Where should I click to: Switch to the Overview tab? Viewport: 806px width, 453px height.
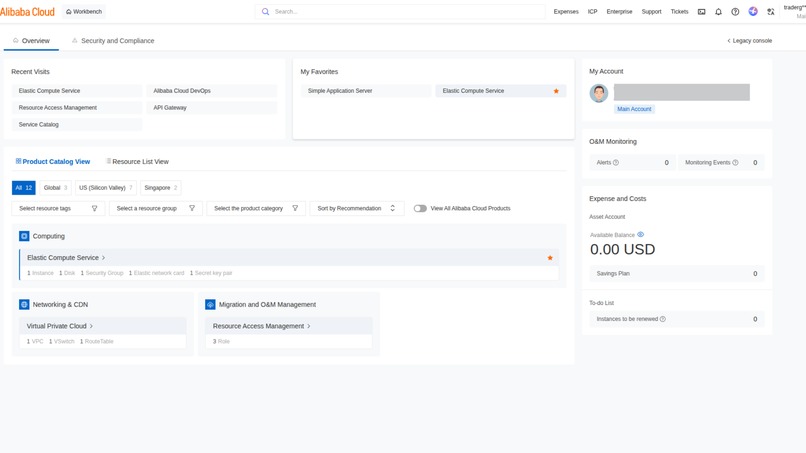click(31, 41)
